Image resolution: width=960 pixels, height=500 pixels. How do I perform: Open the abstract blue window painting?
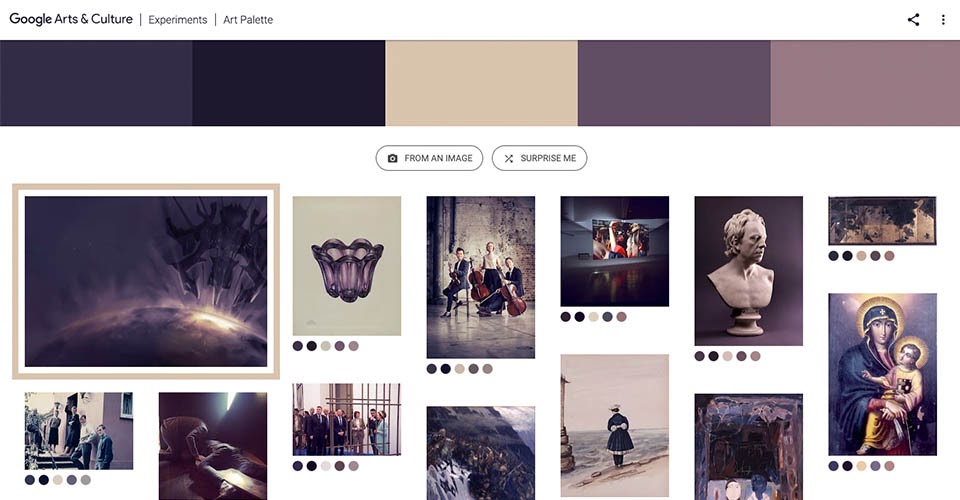748,447
